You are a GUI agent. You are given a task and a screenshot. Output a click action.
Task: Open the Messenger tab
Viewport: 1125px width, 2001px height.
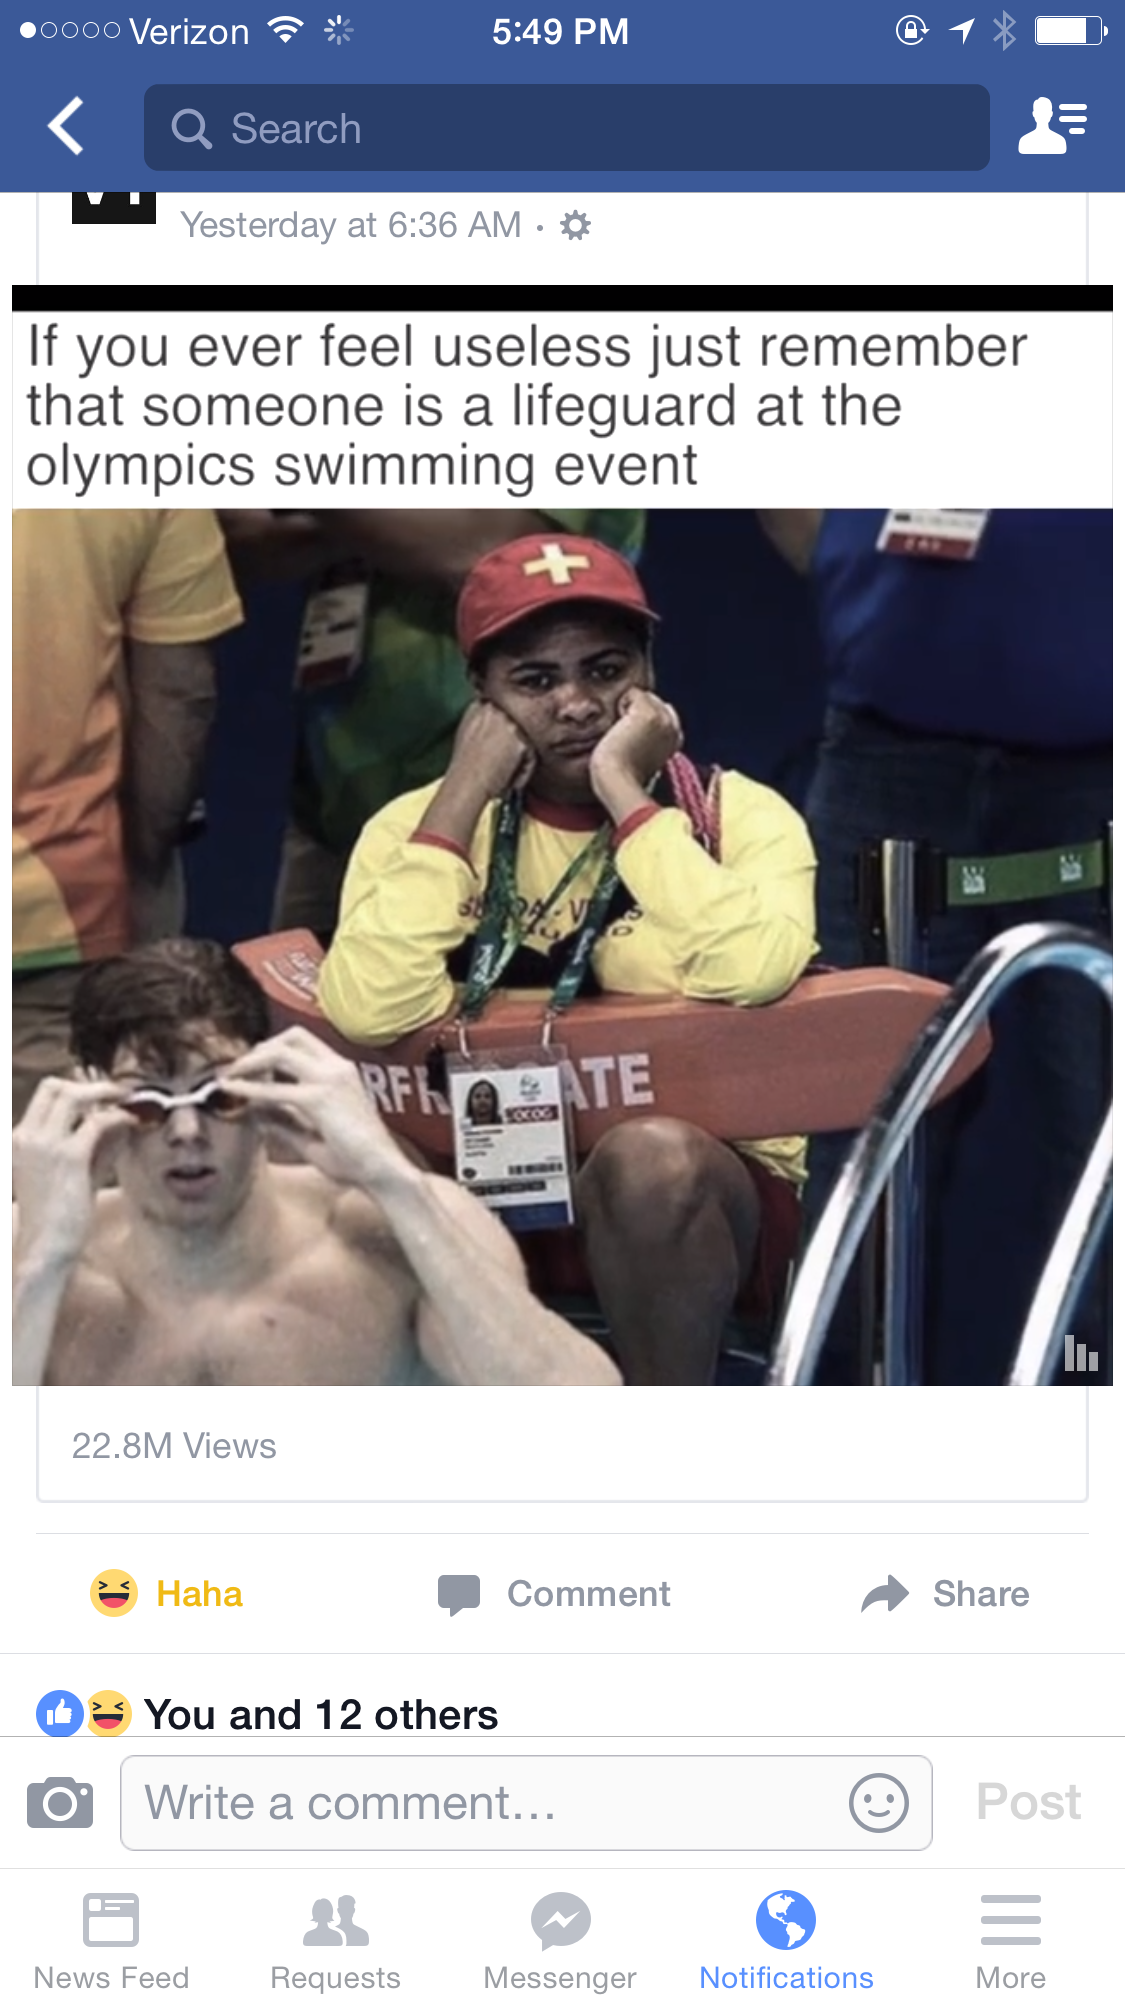[560, 1941]
